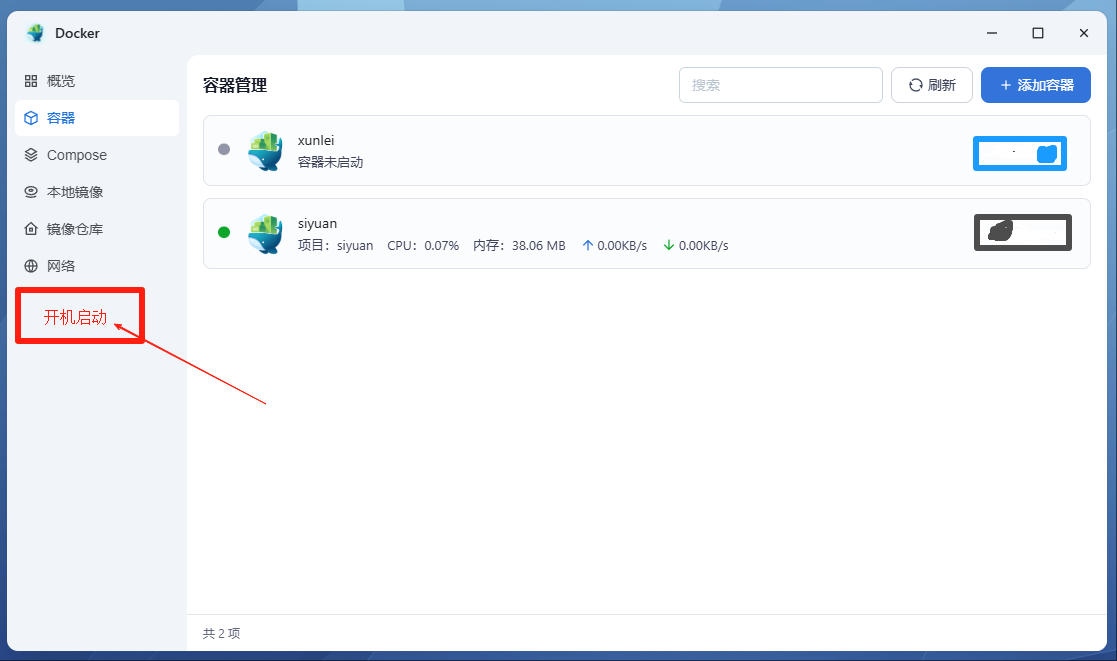Minimize the Docker window
Screen dimensions: 1117x661
point(992,33)
